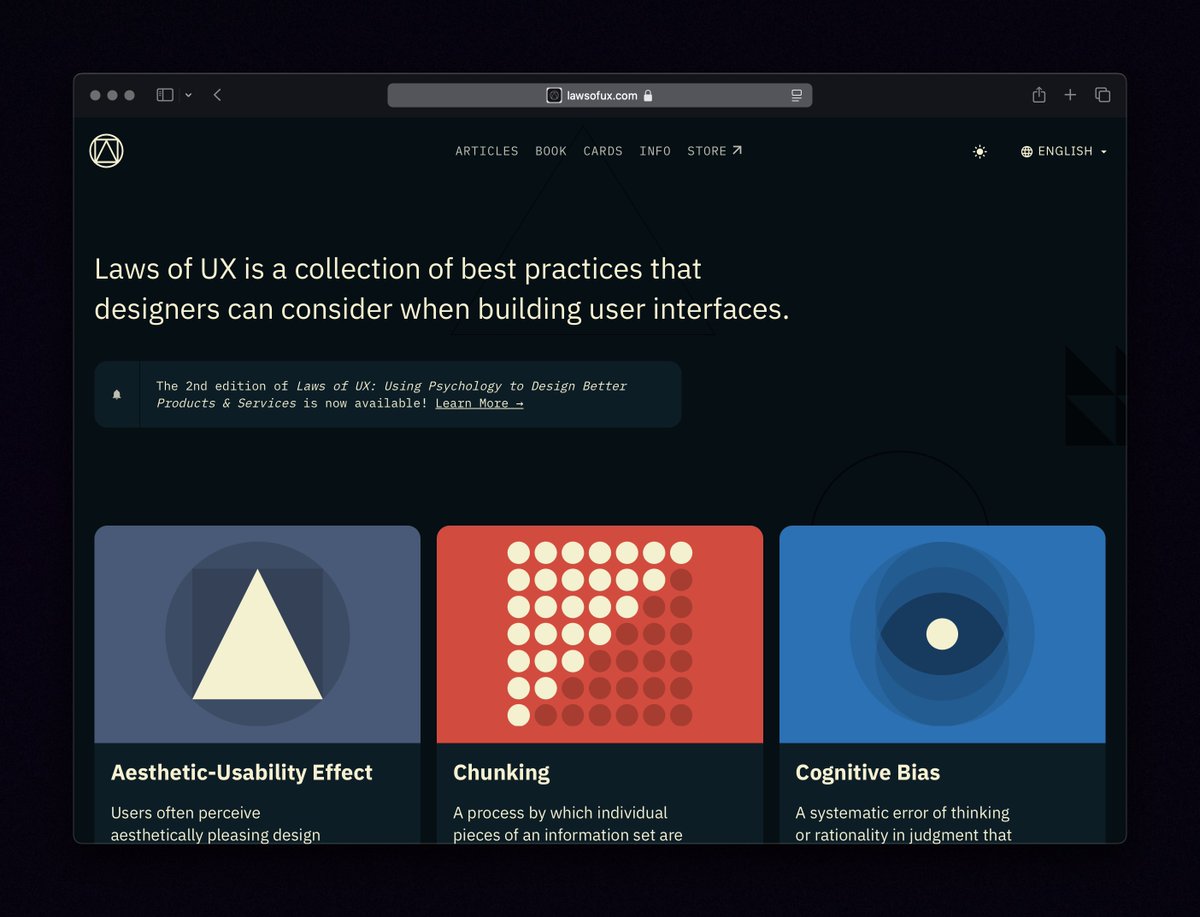Click the Safari sidebar toggle icon
Viewport: 1200px width, 917px height.
165,95
